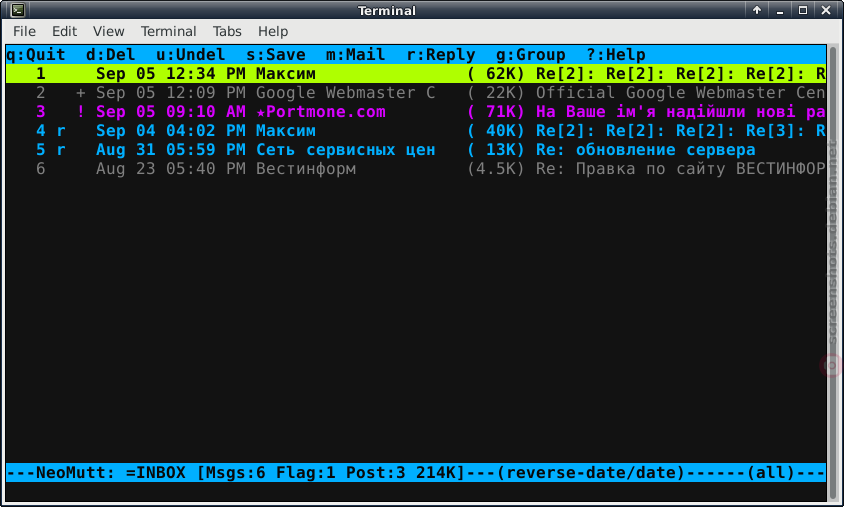Click the u:Undel shortcut hint
Image resolution: width=844 pixels, height=507 pixels.
click(x=191, y=55)
